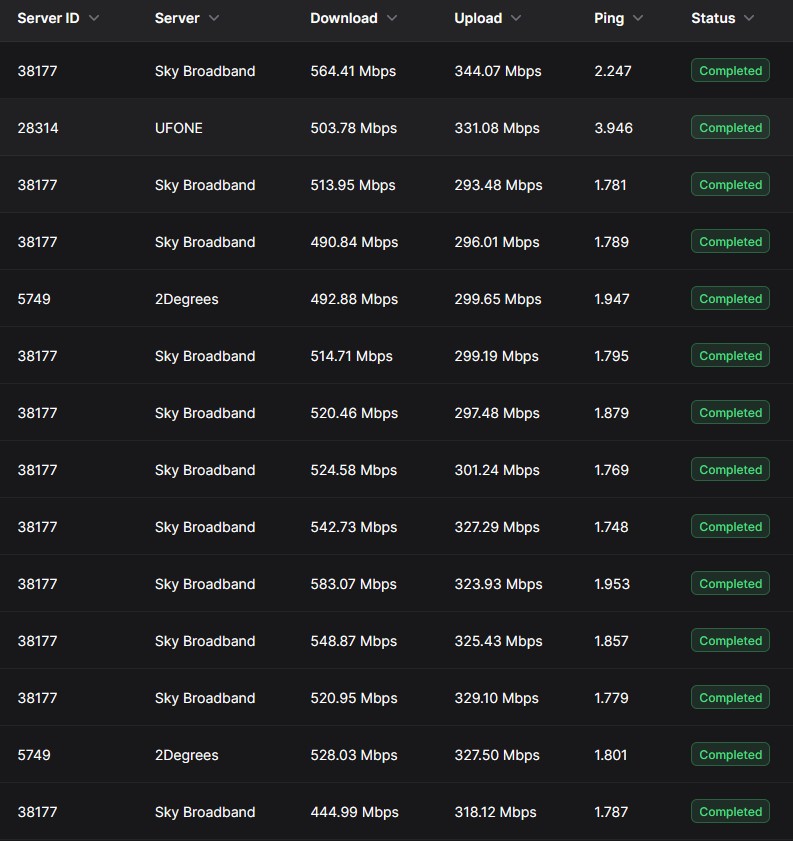Select the ping value 3.946
793x841 pixels.
[x=613, y=128]
